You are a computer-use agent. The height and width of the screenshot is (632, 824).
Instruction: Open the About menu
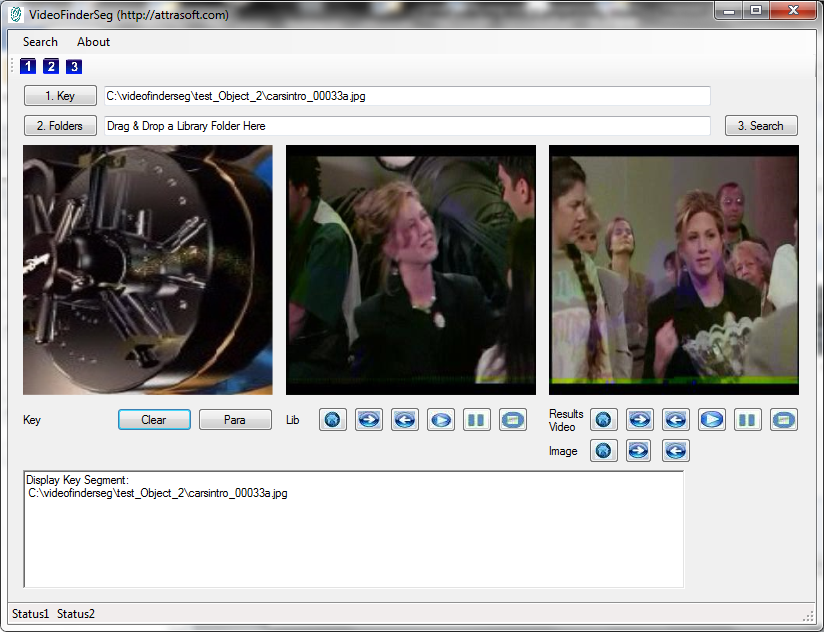pyautogui.click(x=94, y=42)
